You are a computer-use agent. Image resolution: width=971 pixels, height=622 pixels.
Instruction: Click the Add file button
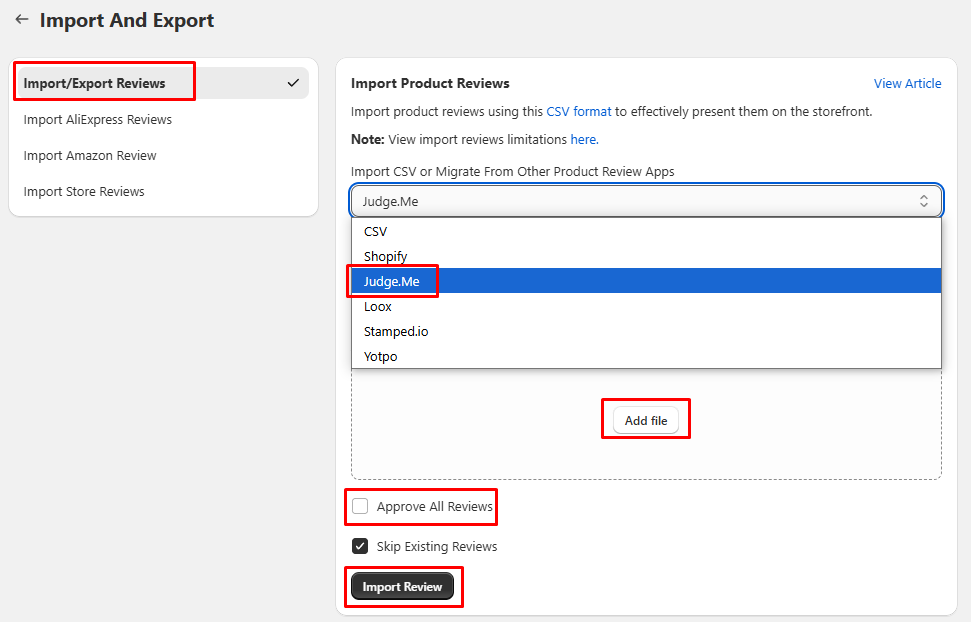[646, 421]
